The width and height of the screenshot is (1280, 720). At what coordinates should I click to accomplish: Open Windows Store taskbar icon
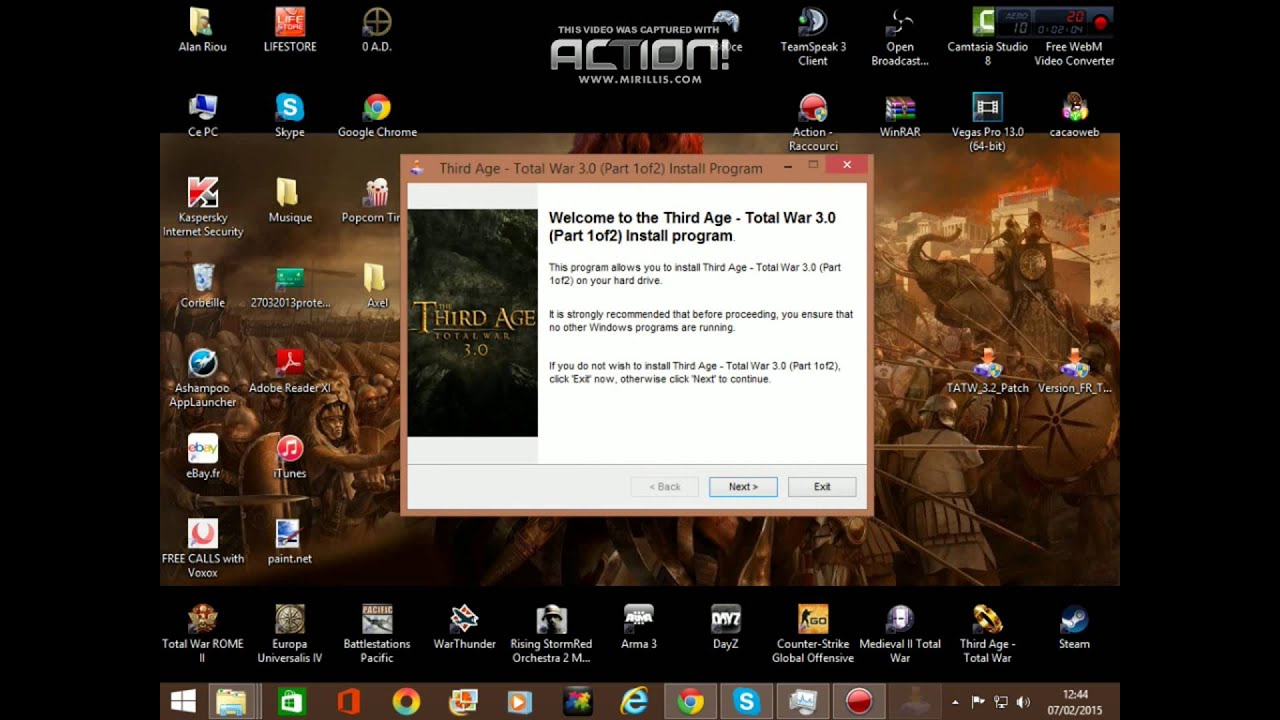coord(291,702)
